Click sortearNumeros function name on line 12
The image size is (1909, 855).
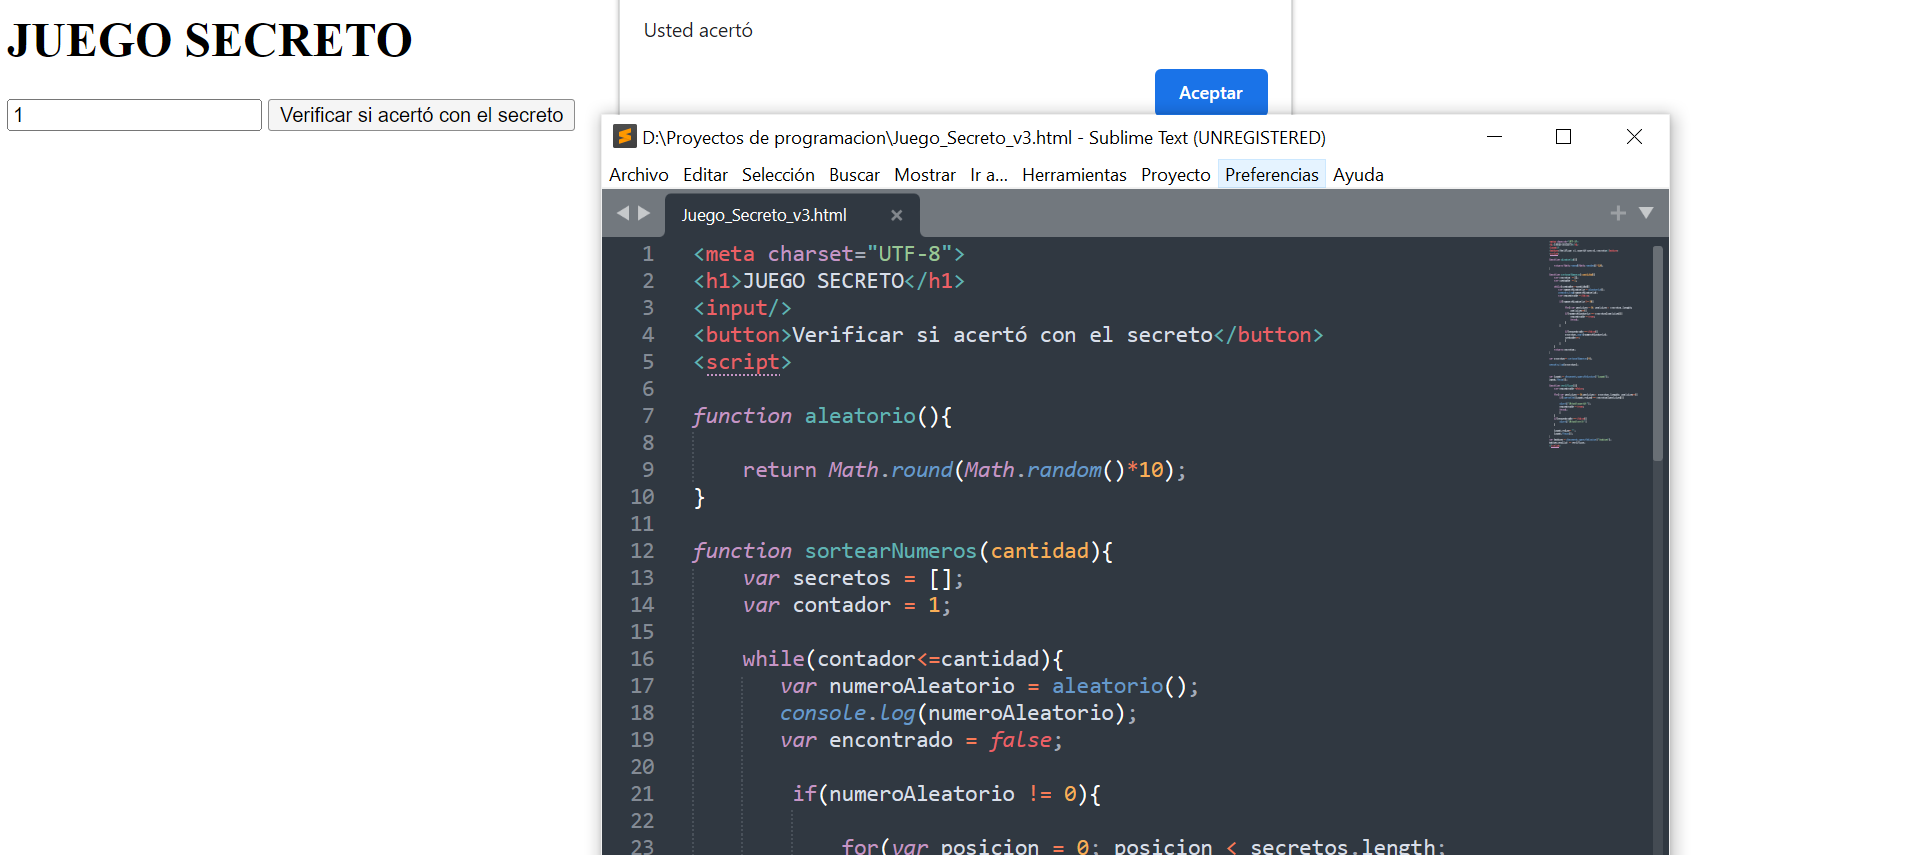890,551
